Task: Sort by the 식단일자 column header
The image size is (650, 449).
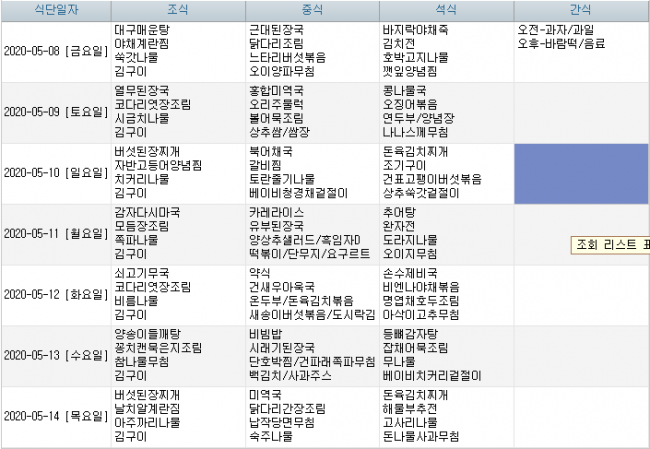Action: click(x=56, y=10)
